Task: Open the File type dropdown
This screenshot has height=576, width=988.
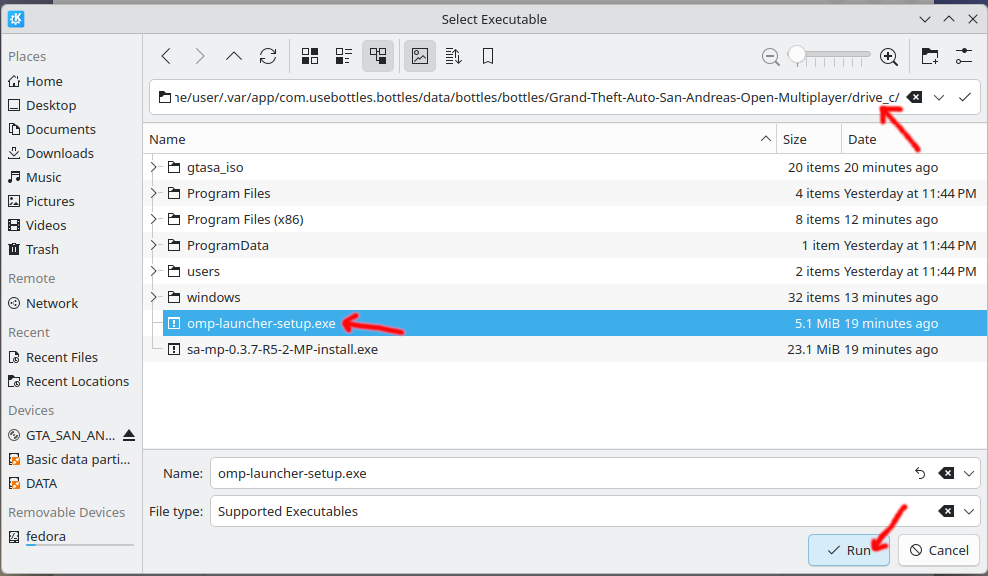Action: pos(968,511)
